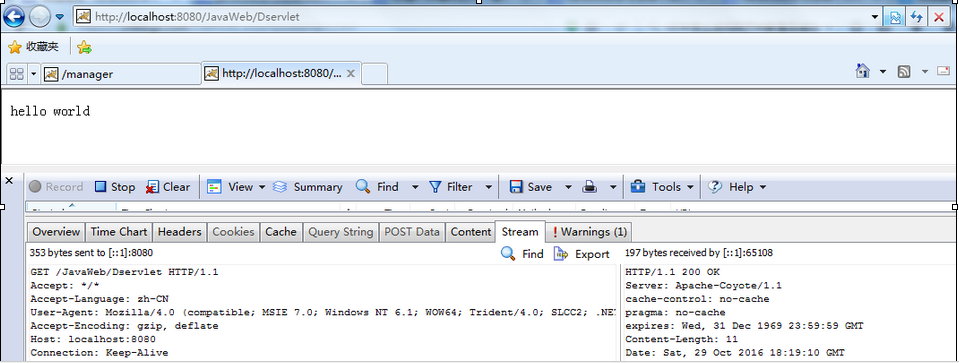Expand the Home button dropdown arrow
The image size is (959, 363).
[x=883, y=72]
